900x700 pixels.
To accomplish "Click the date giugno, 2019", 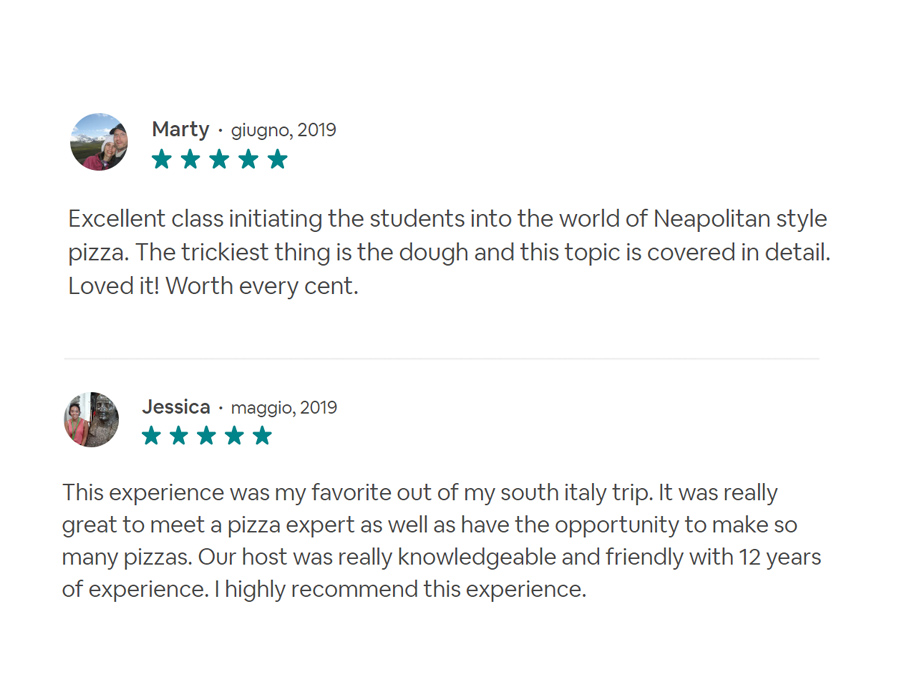I will pyautogui.click(x=284, y=130).
